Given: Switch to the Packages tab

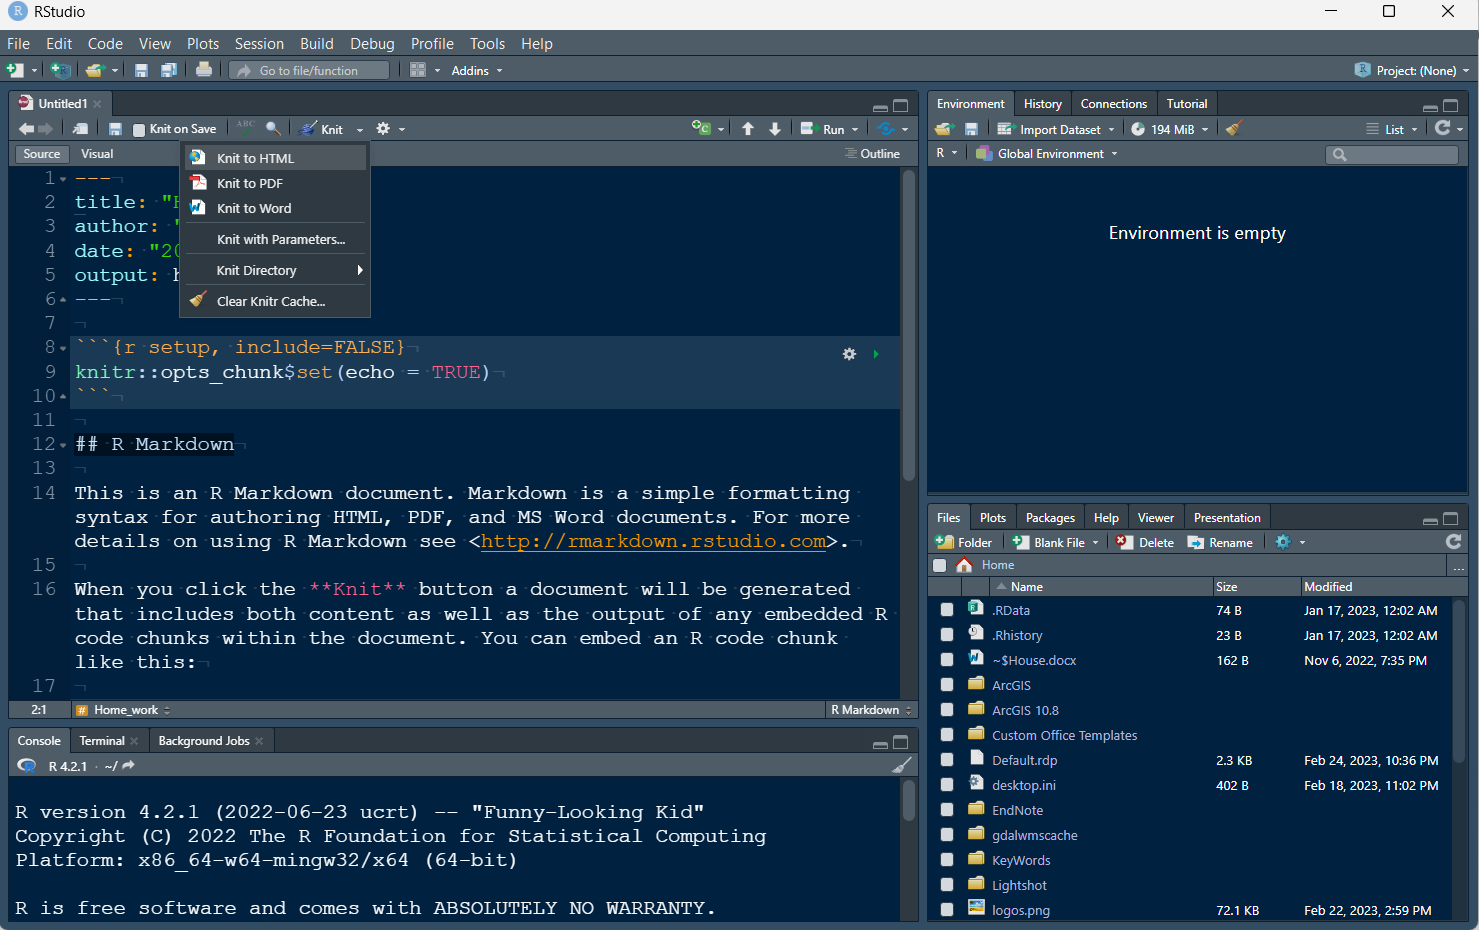Looking at the screenshot, I should pyautogui.click(x=1050, y=518).
